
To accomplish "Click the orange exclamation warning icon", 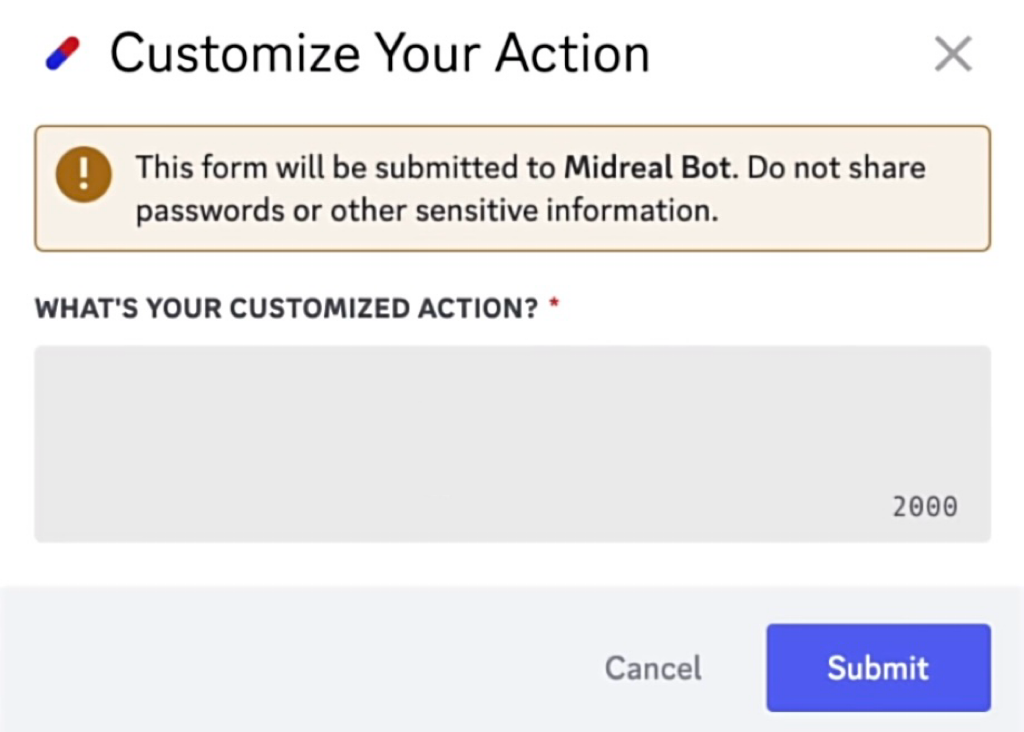I will pos(84,174).
